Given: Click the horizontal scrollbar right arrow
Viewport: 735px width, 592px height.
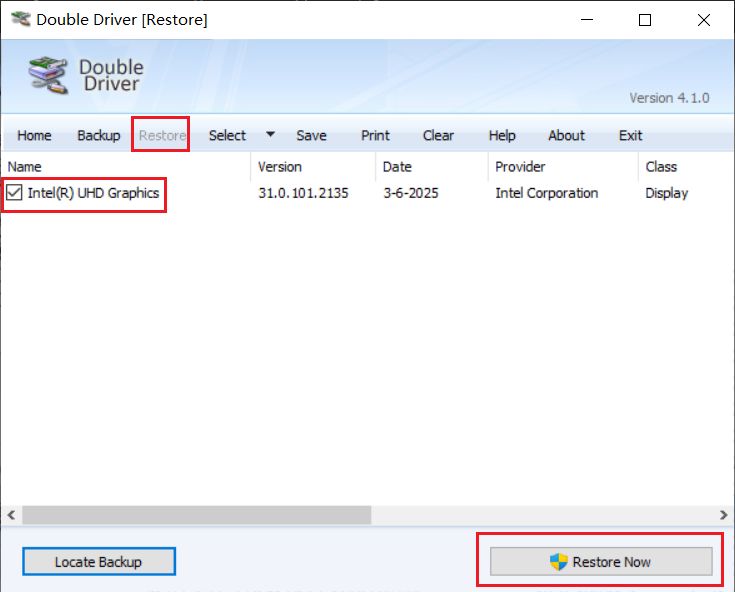Looking at the screenshot, I should [724, 515].
